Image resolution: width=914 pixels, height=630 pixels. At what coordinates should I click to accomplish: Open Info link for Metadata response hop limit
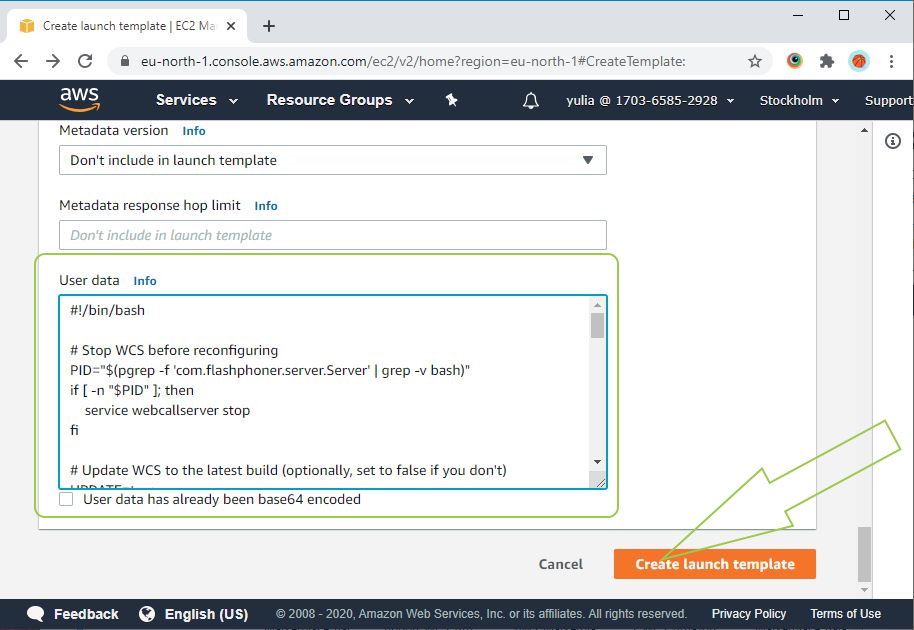[x=266, y=206]
